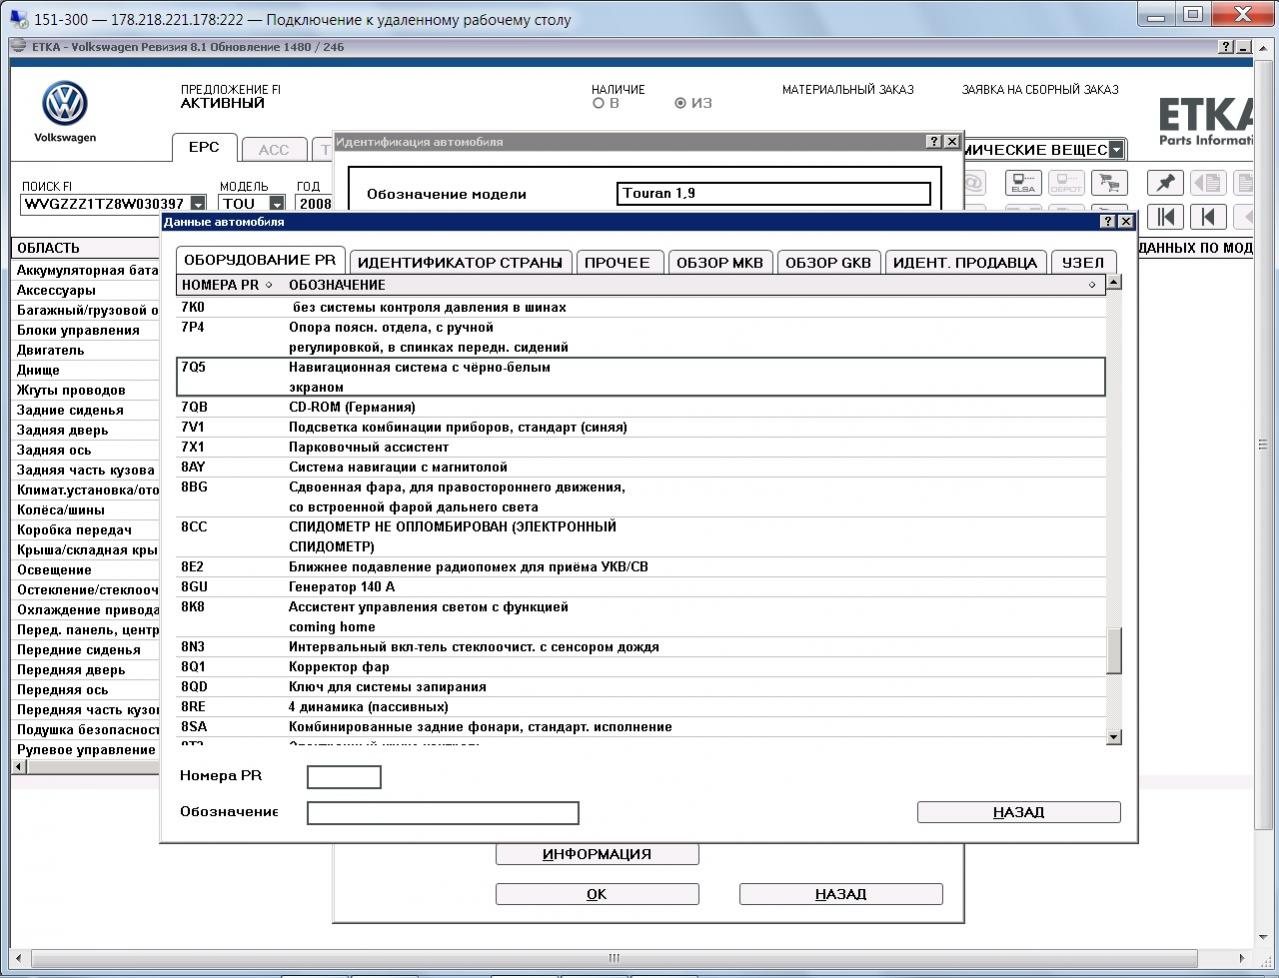
Task: Select PR row 7X1 Парковочный ассистент
Action: tap(641, 447)
